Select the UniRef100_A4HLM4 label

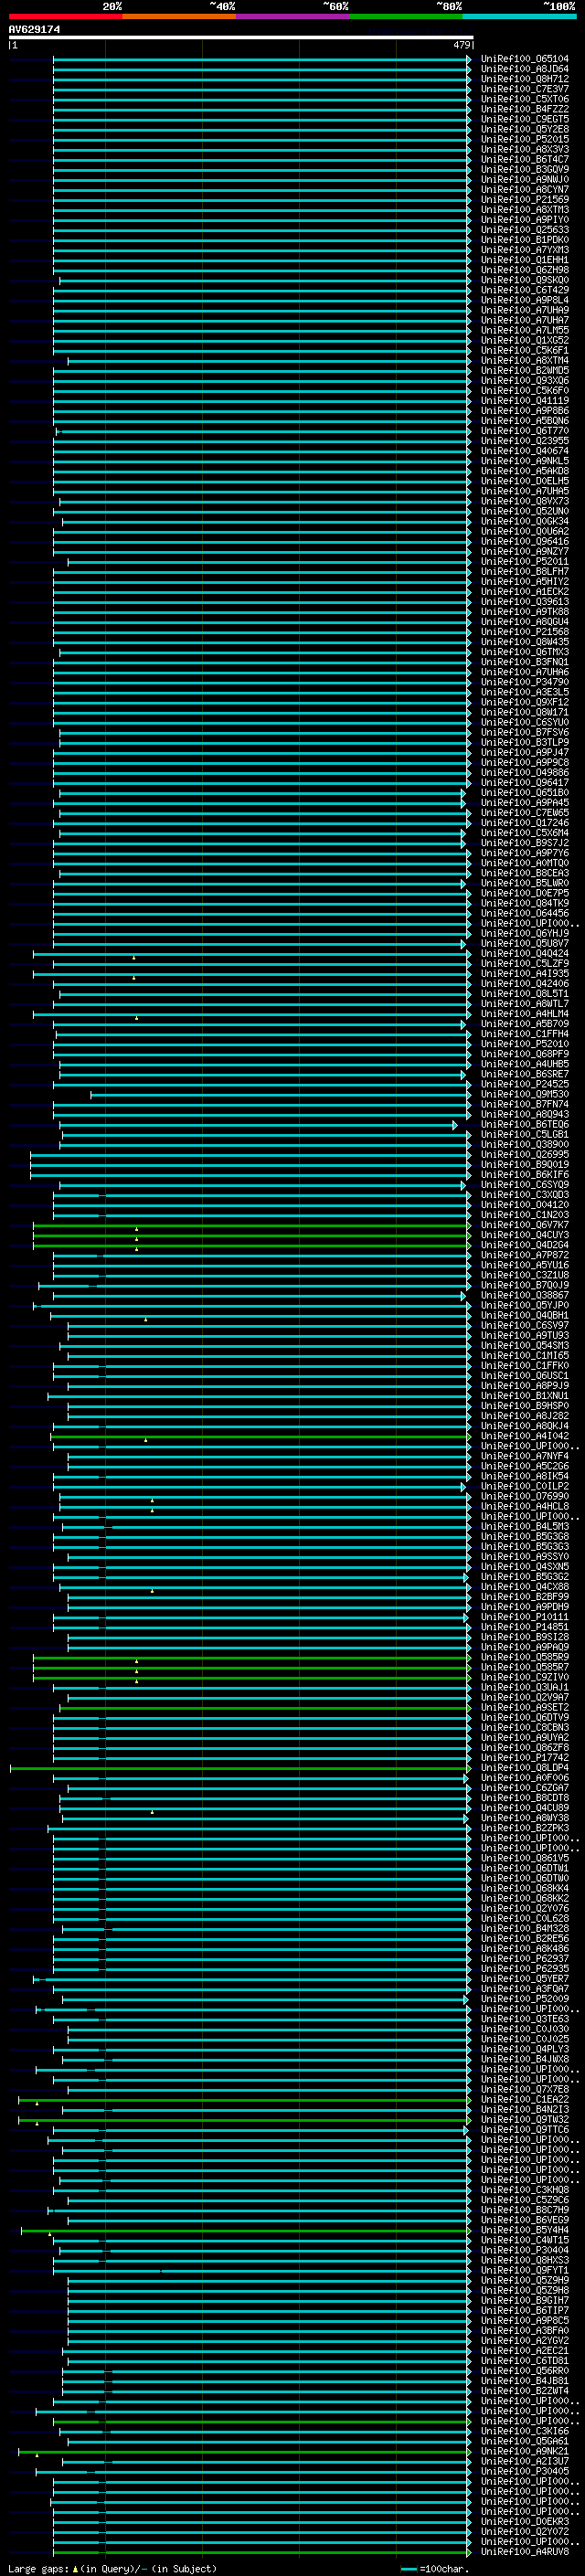tap(524, 1014)
